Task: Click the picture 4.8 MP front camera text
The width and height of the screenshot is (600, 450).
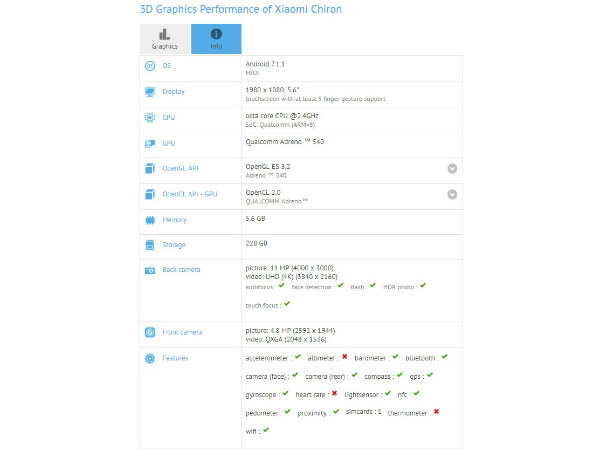Action: click(x=290, y=331)
